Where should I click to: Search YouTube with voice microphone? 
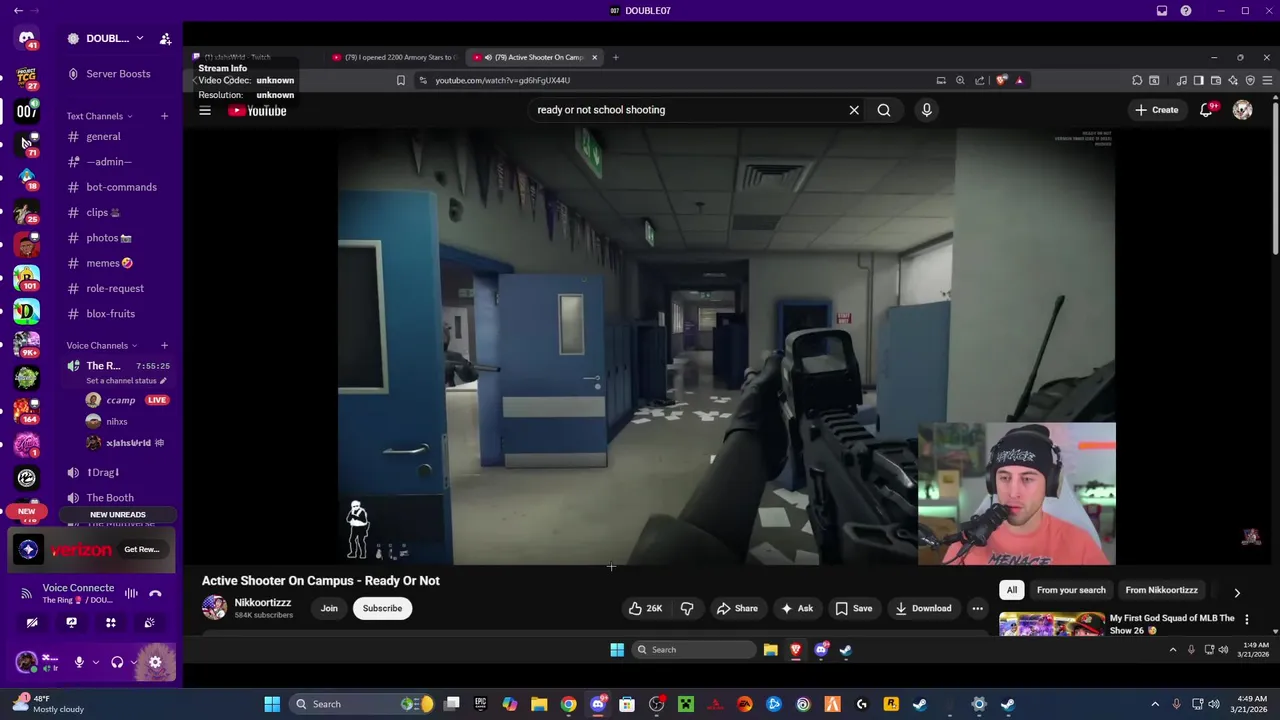927,110
